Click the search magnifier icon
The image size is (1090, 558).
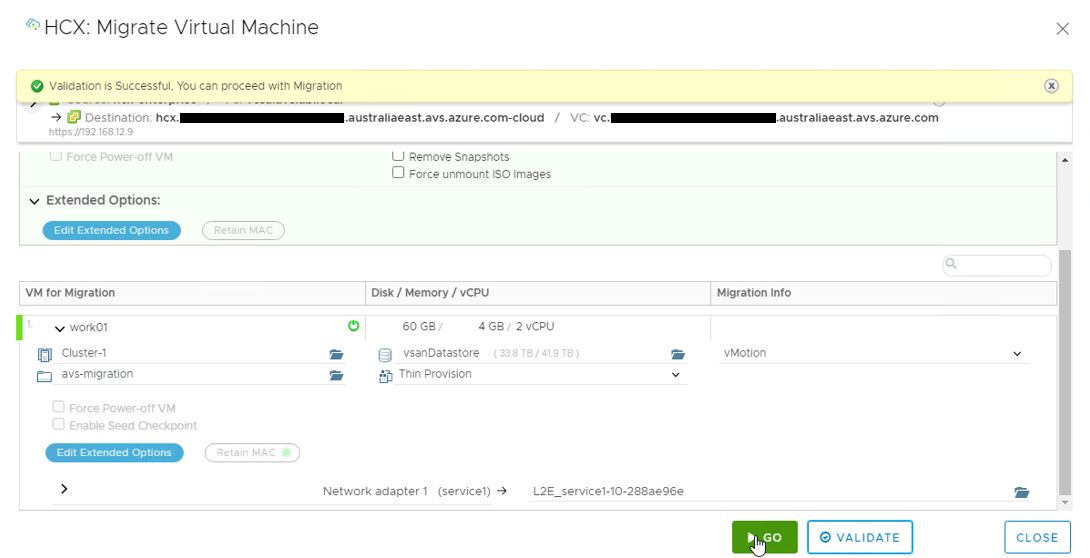951,263
